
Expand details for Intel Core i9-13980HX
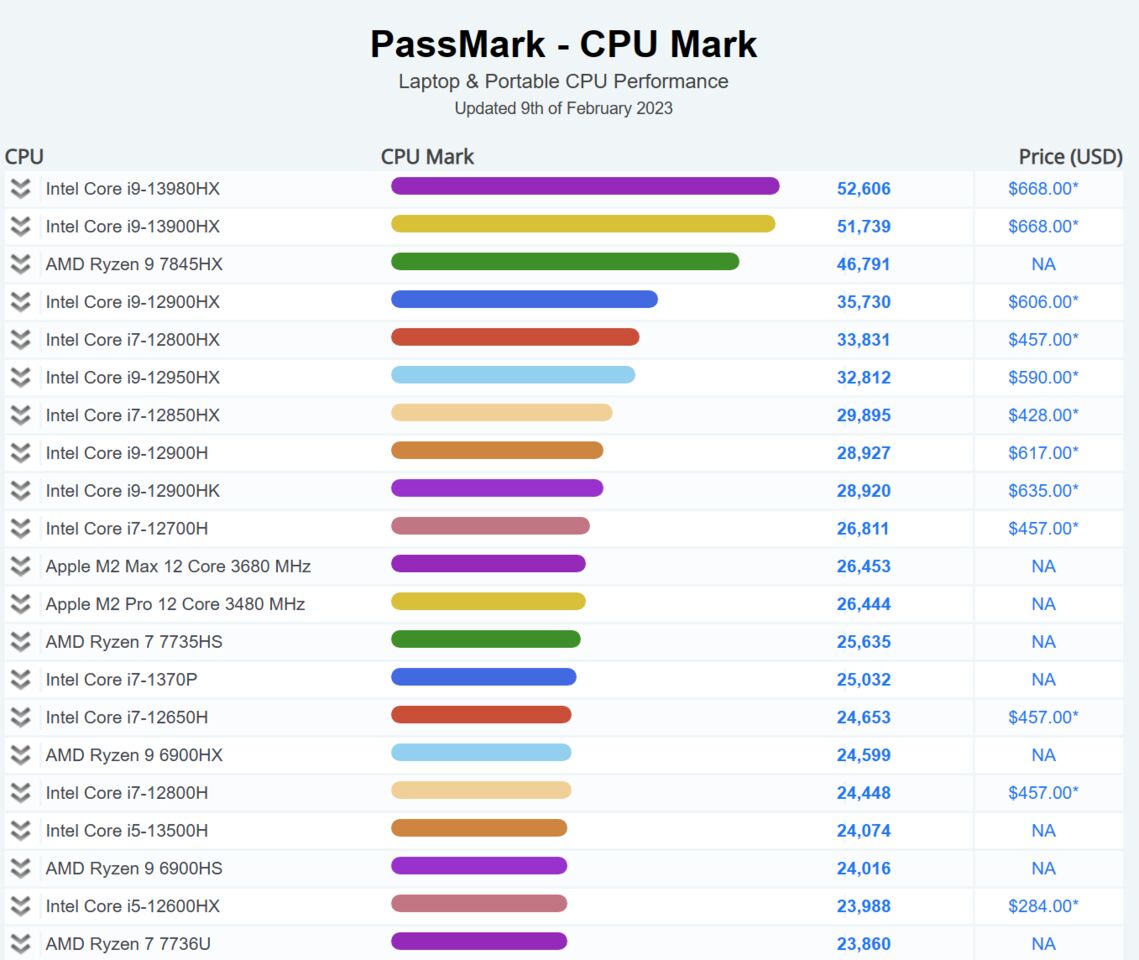click(20, 186)
